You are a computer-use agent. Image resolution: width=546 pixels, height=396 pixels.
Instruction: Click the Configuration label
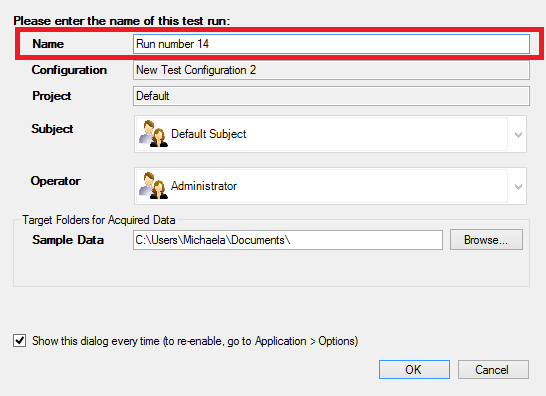pos(69,70)
